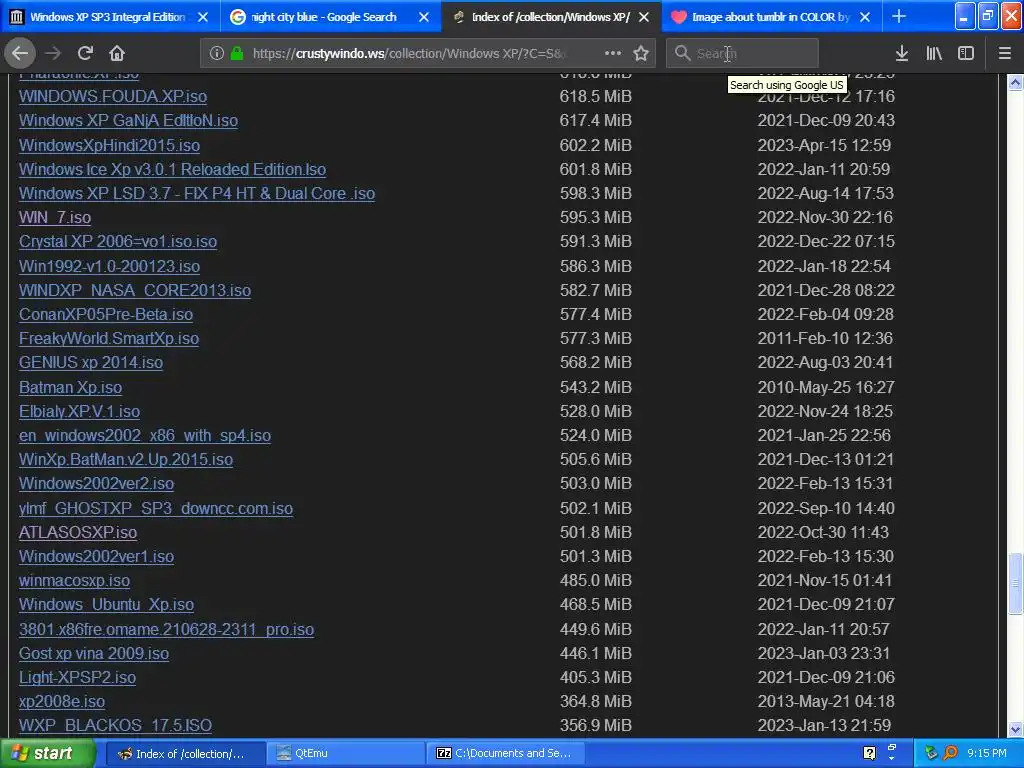Open the Firefox hamburger menu
This screenshot has width=1024, height=768.
1004,54
